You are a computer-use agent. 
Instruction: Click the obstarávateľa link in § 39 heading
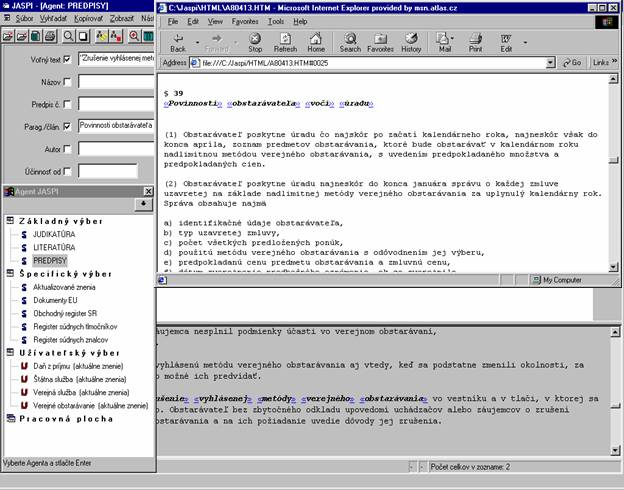tap(264, 103)
